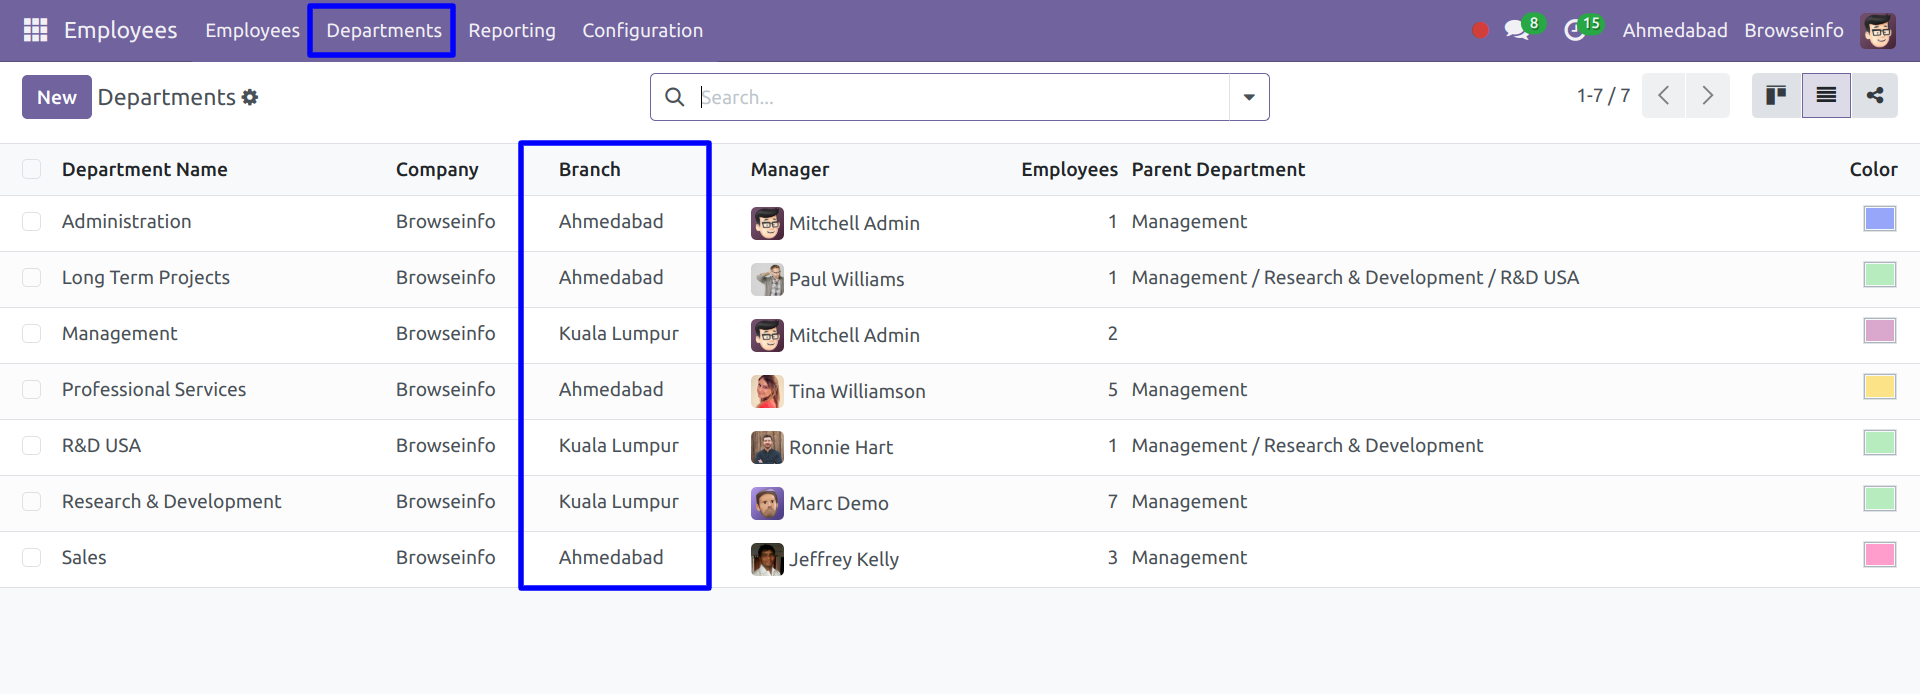Check the Administration row checkbox

[32, 222]
